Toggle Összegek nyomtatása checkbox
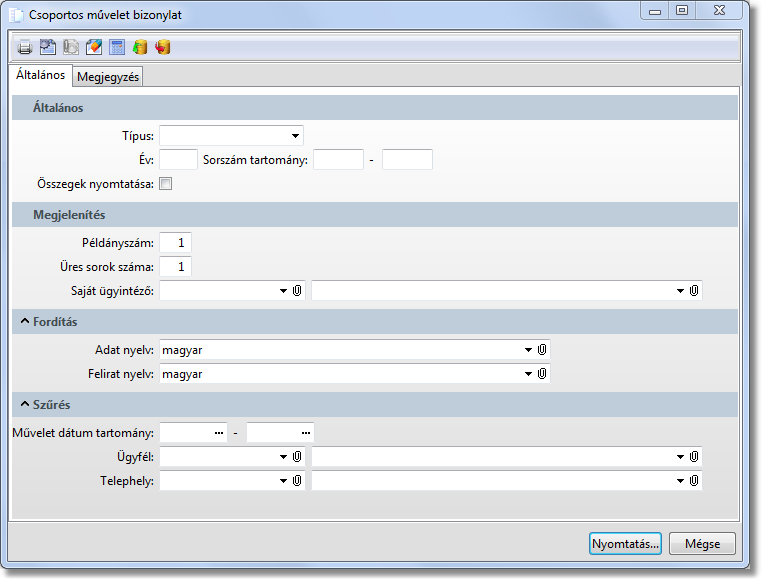Image resolution: width=762 pixels, height=581 pixels. point(166,184)
